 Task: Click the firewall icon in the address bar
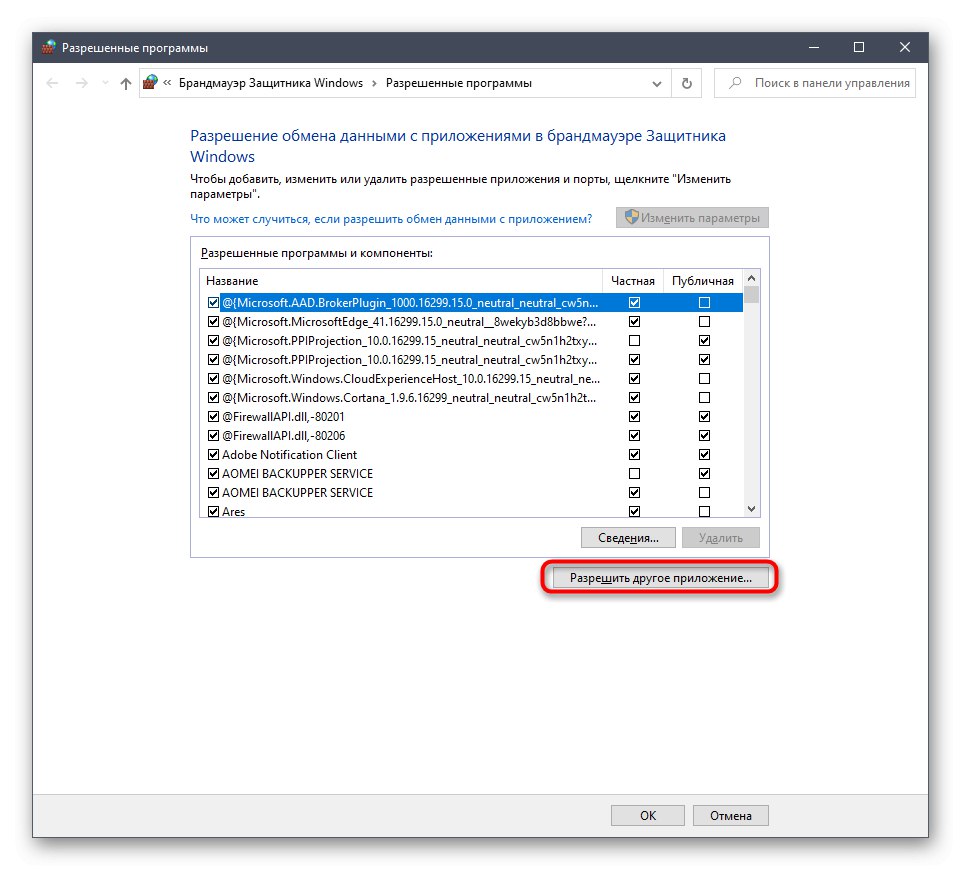(150, 83)
